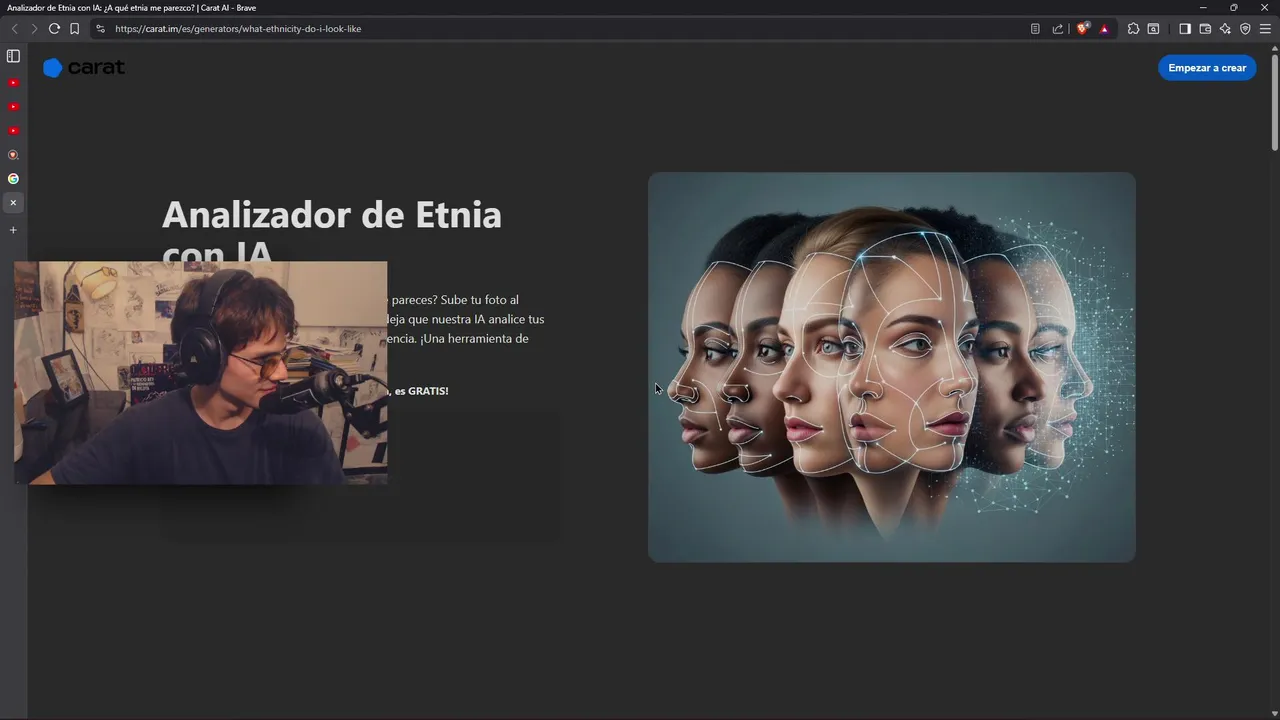
Task: Open the Brave hamburger menu
Action: point(1265,29)
